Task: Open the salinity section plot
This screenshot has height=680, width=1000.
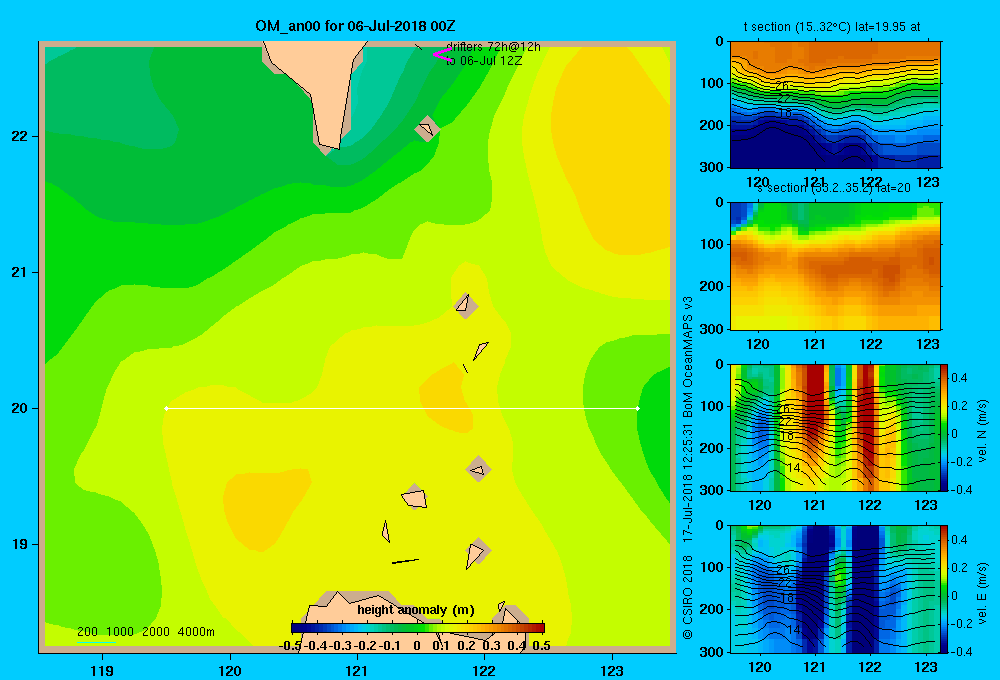Action: pos(835,266)
